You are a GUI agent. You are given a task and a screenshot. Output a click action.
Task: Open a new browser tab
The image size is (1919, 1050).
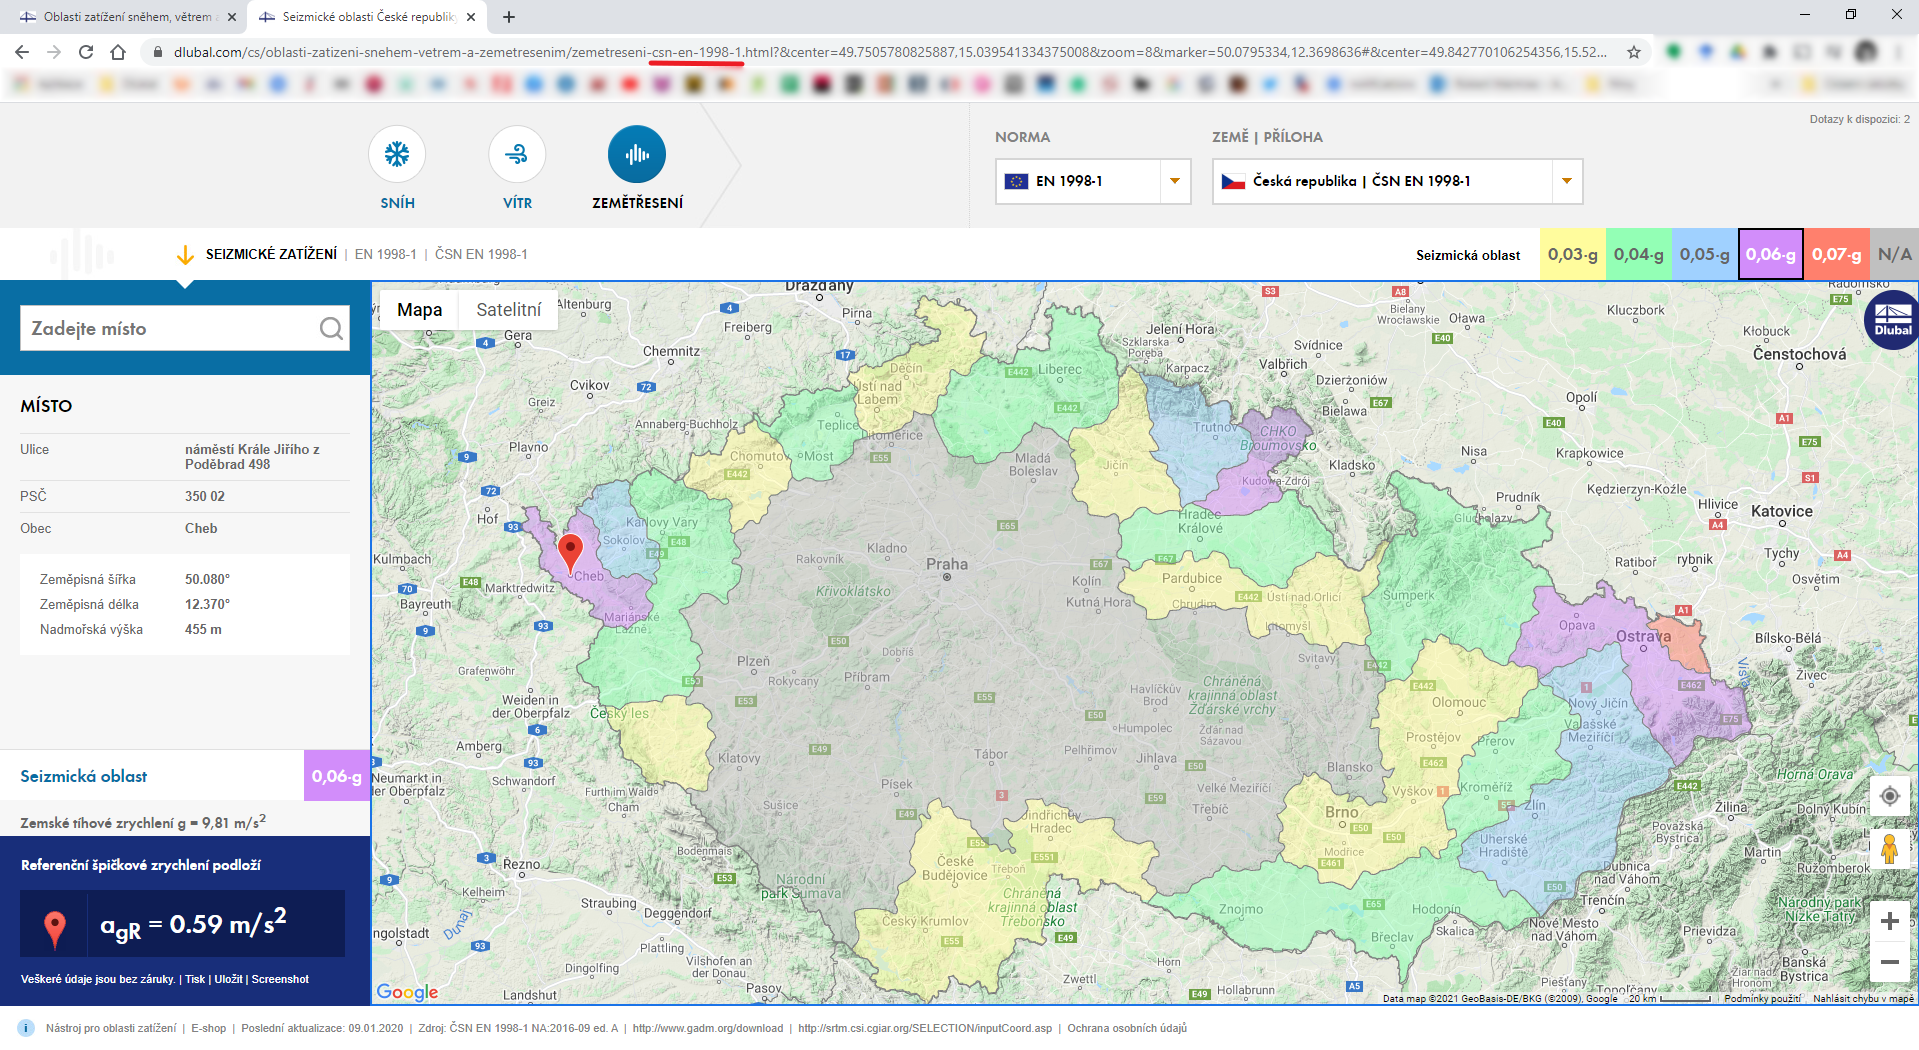click(509, 17)
